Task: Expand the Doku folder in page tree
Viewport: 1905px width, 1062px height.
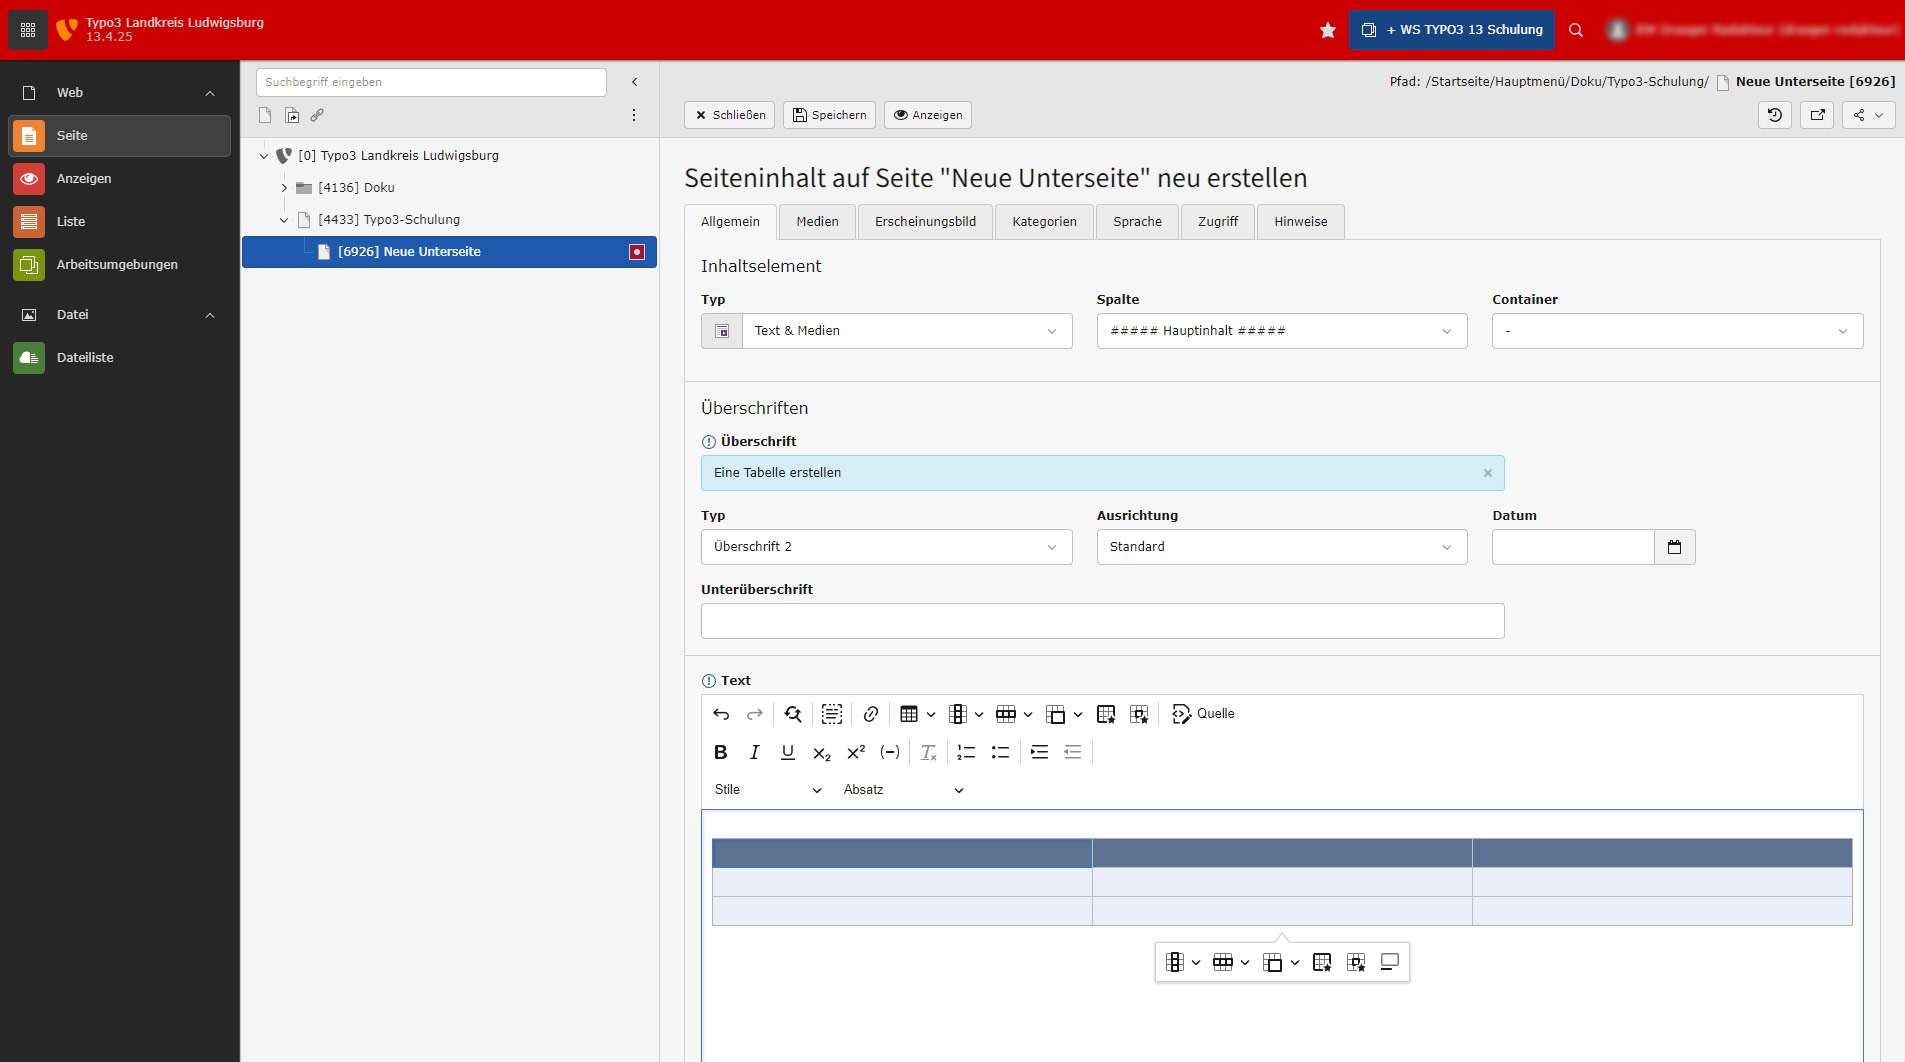Action: [x=284, y=188]
